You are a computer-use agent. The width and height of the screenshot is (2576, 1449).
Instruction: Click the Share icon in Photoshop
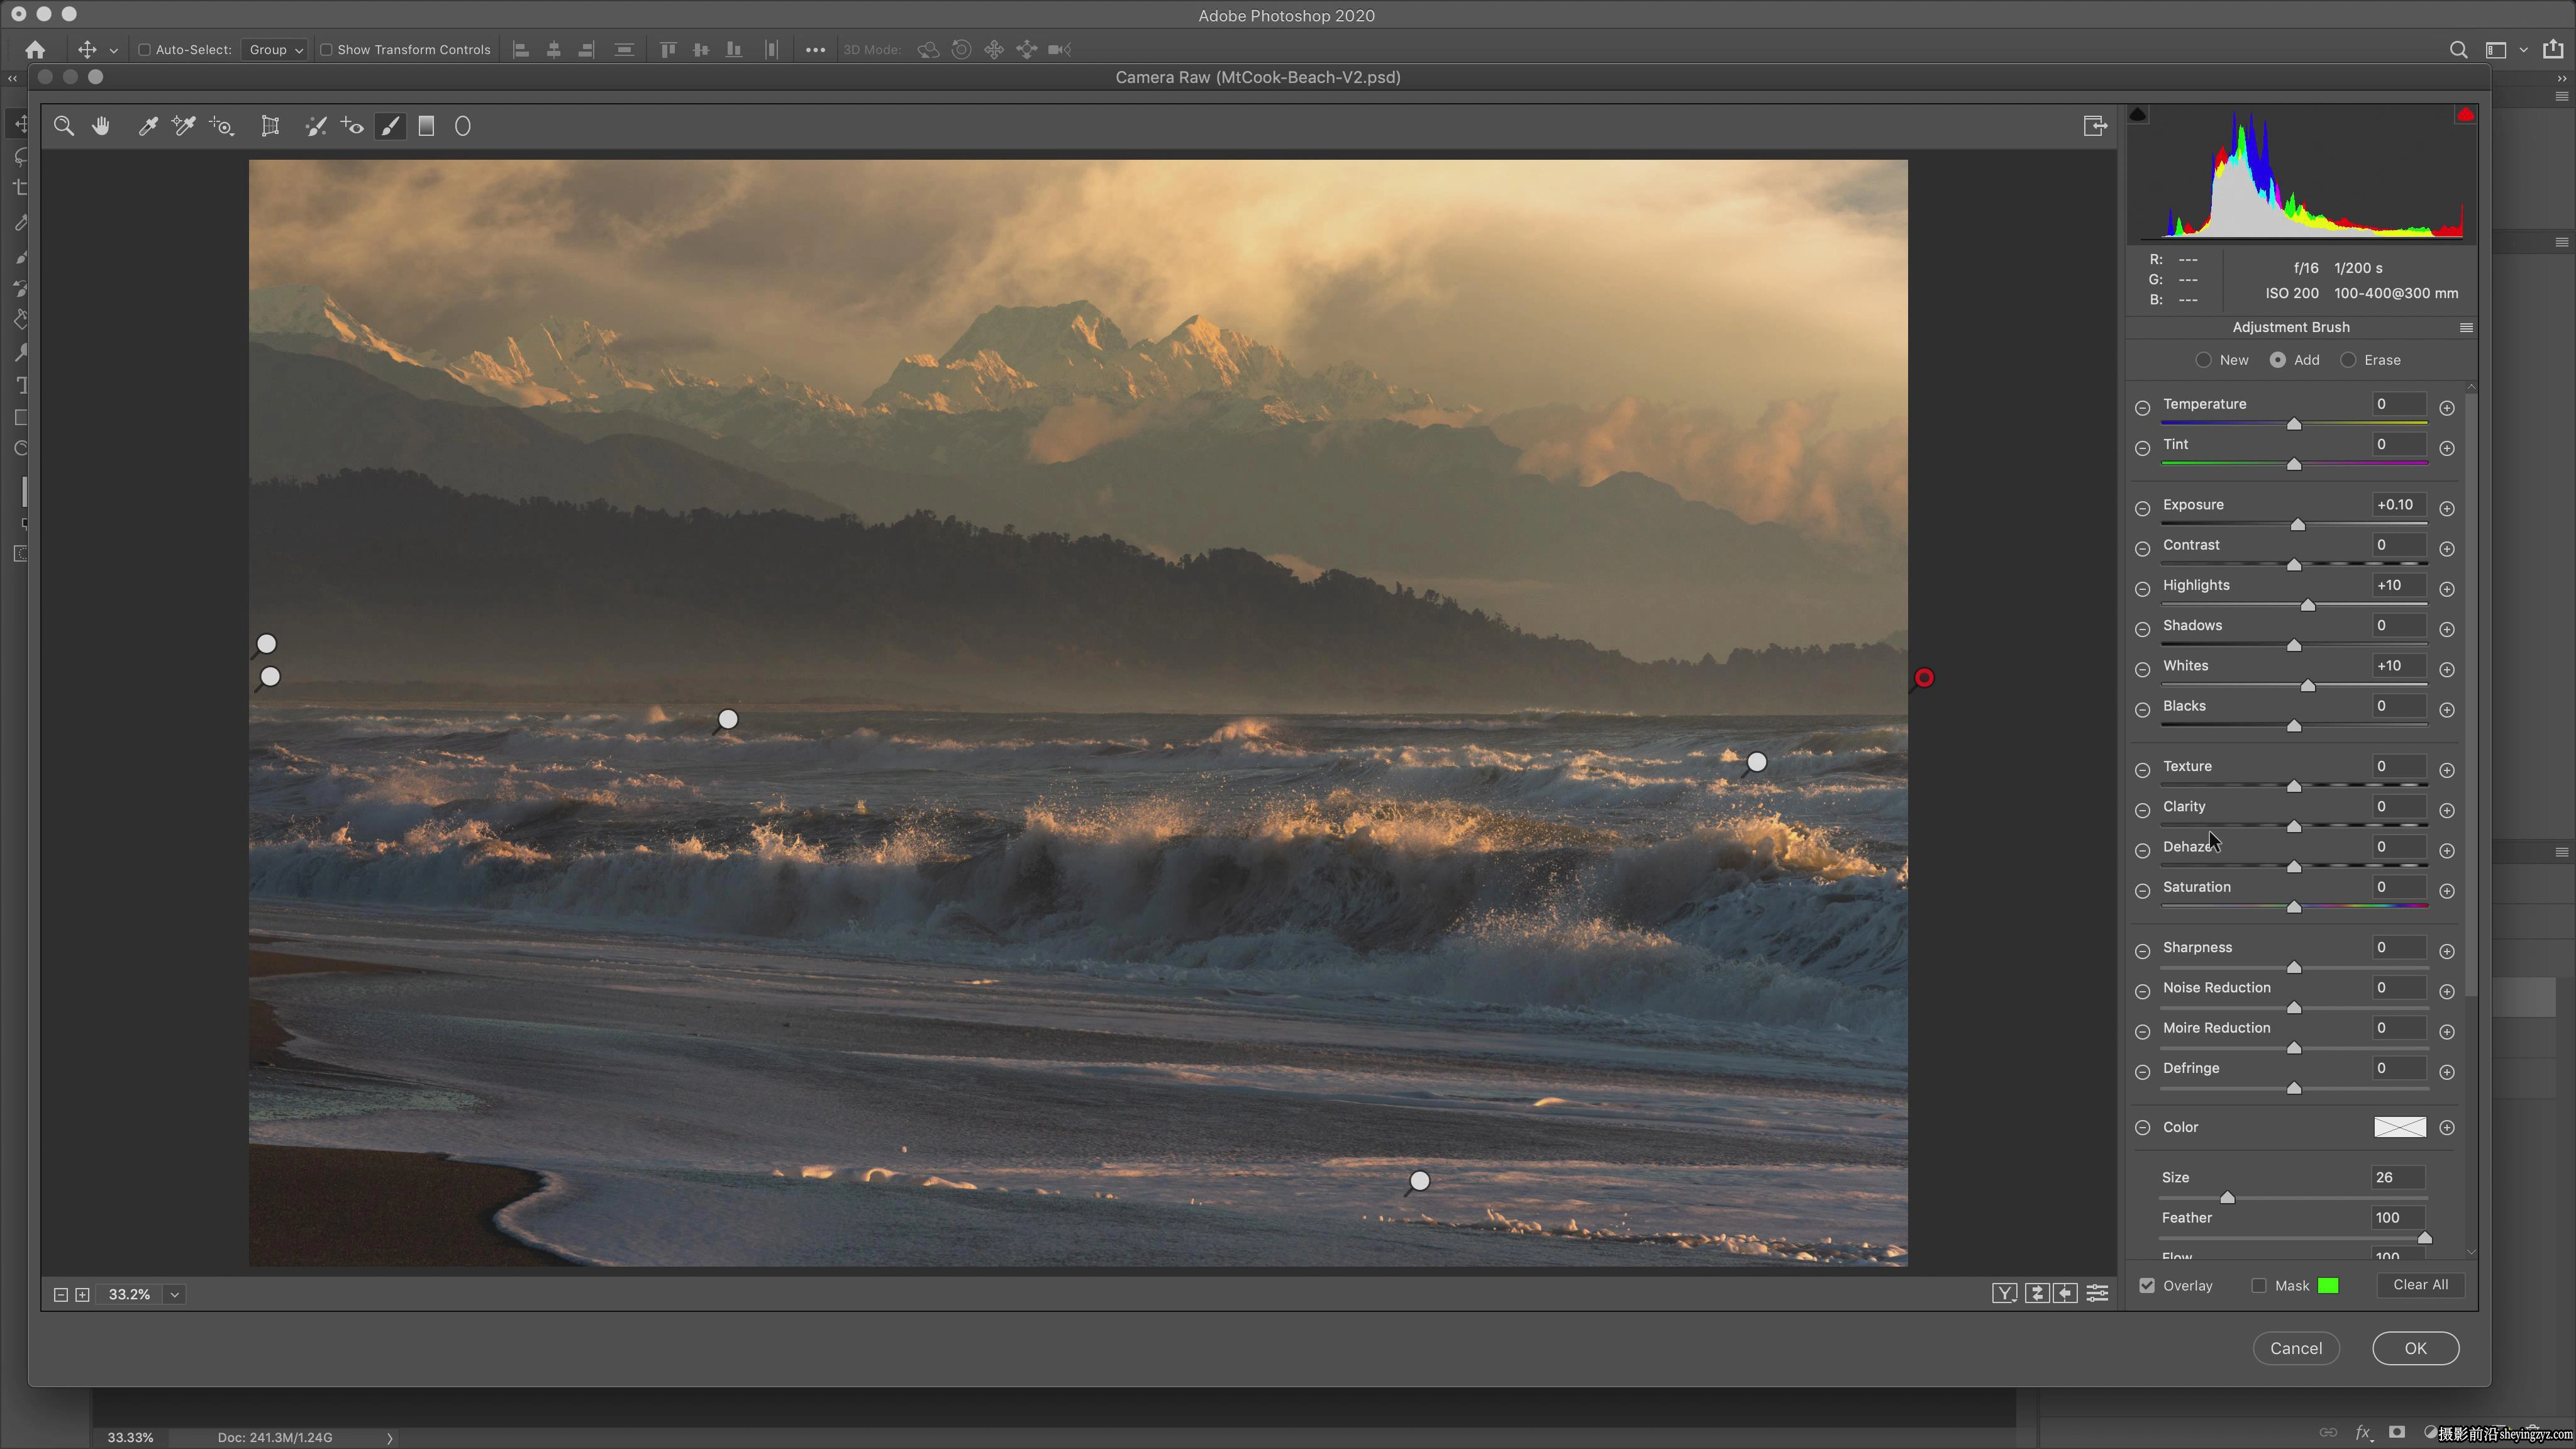[2553, 48]
